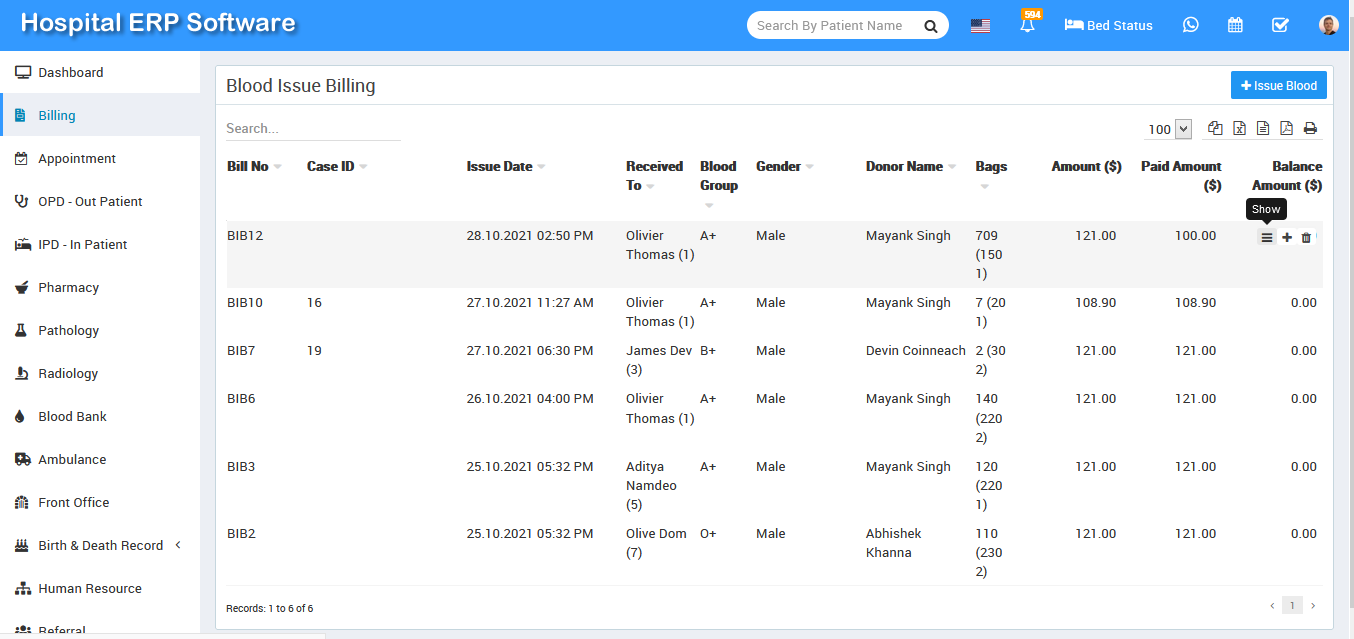Image resolution: width=1354 pixels, height=639 pixels.
Task: Print the table using printer icon
Action: pos(1310,128)
